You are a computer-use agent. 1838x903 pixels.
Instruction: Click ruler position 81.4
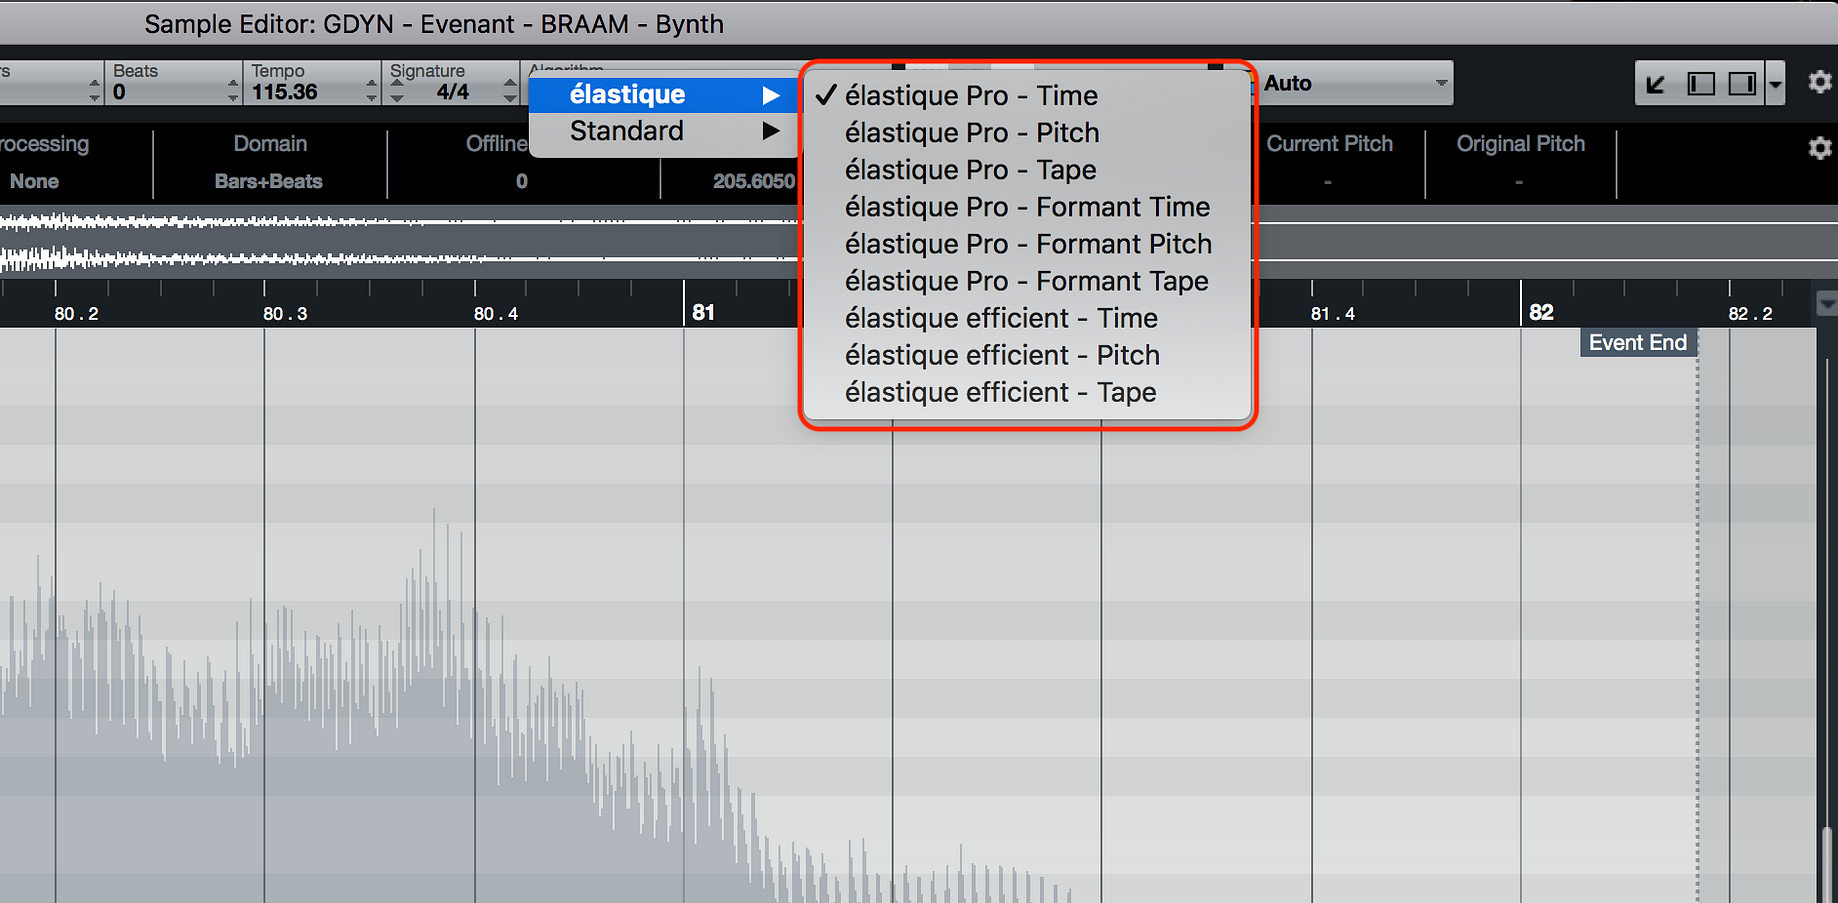(1333, 314)
